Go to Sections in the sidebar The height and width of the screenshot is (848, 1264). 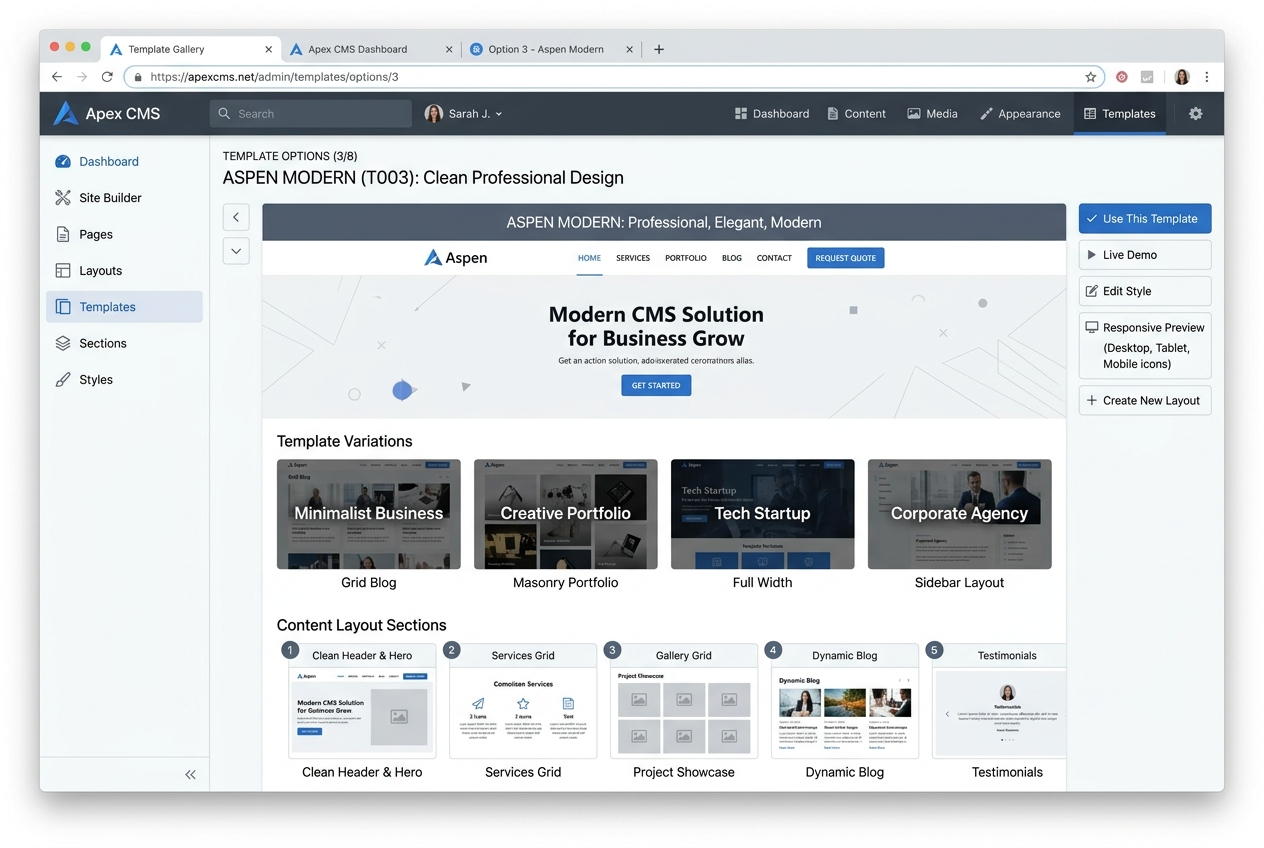(x=124, y=343)
